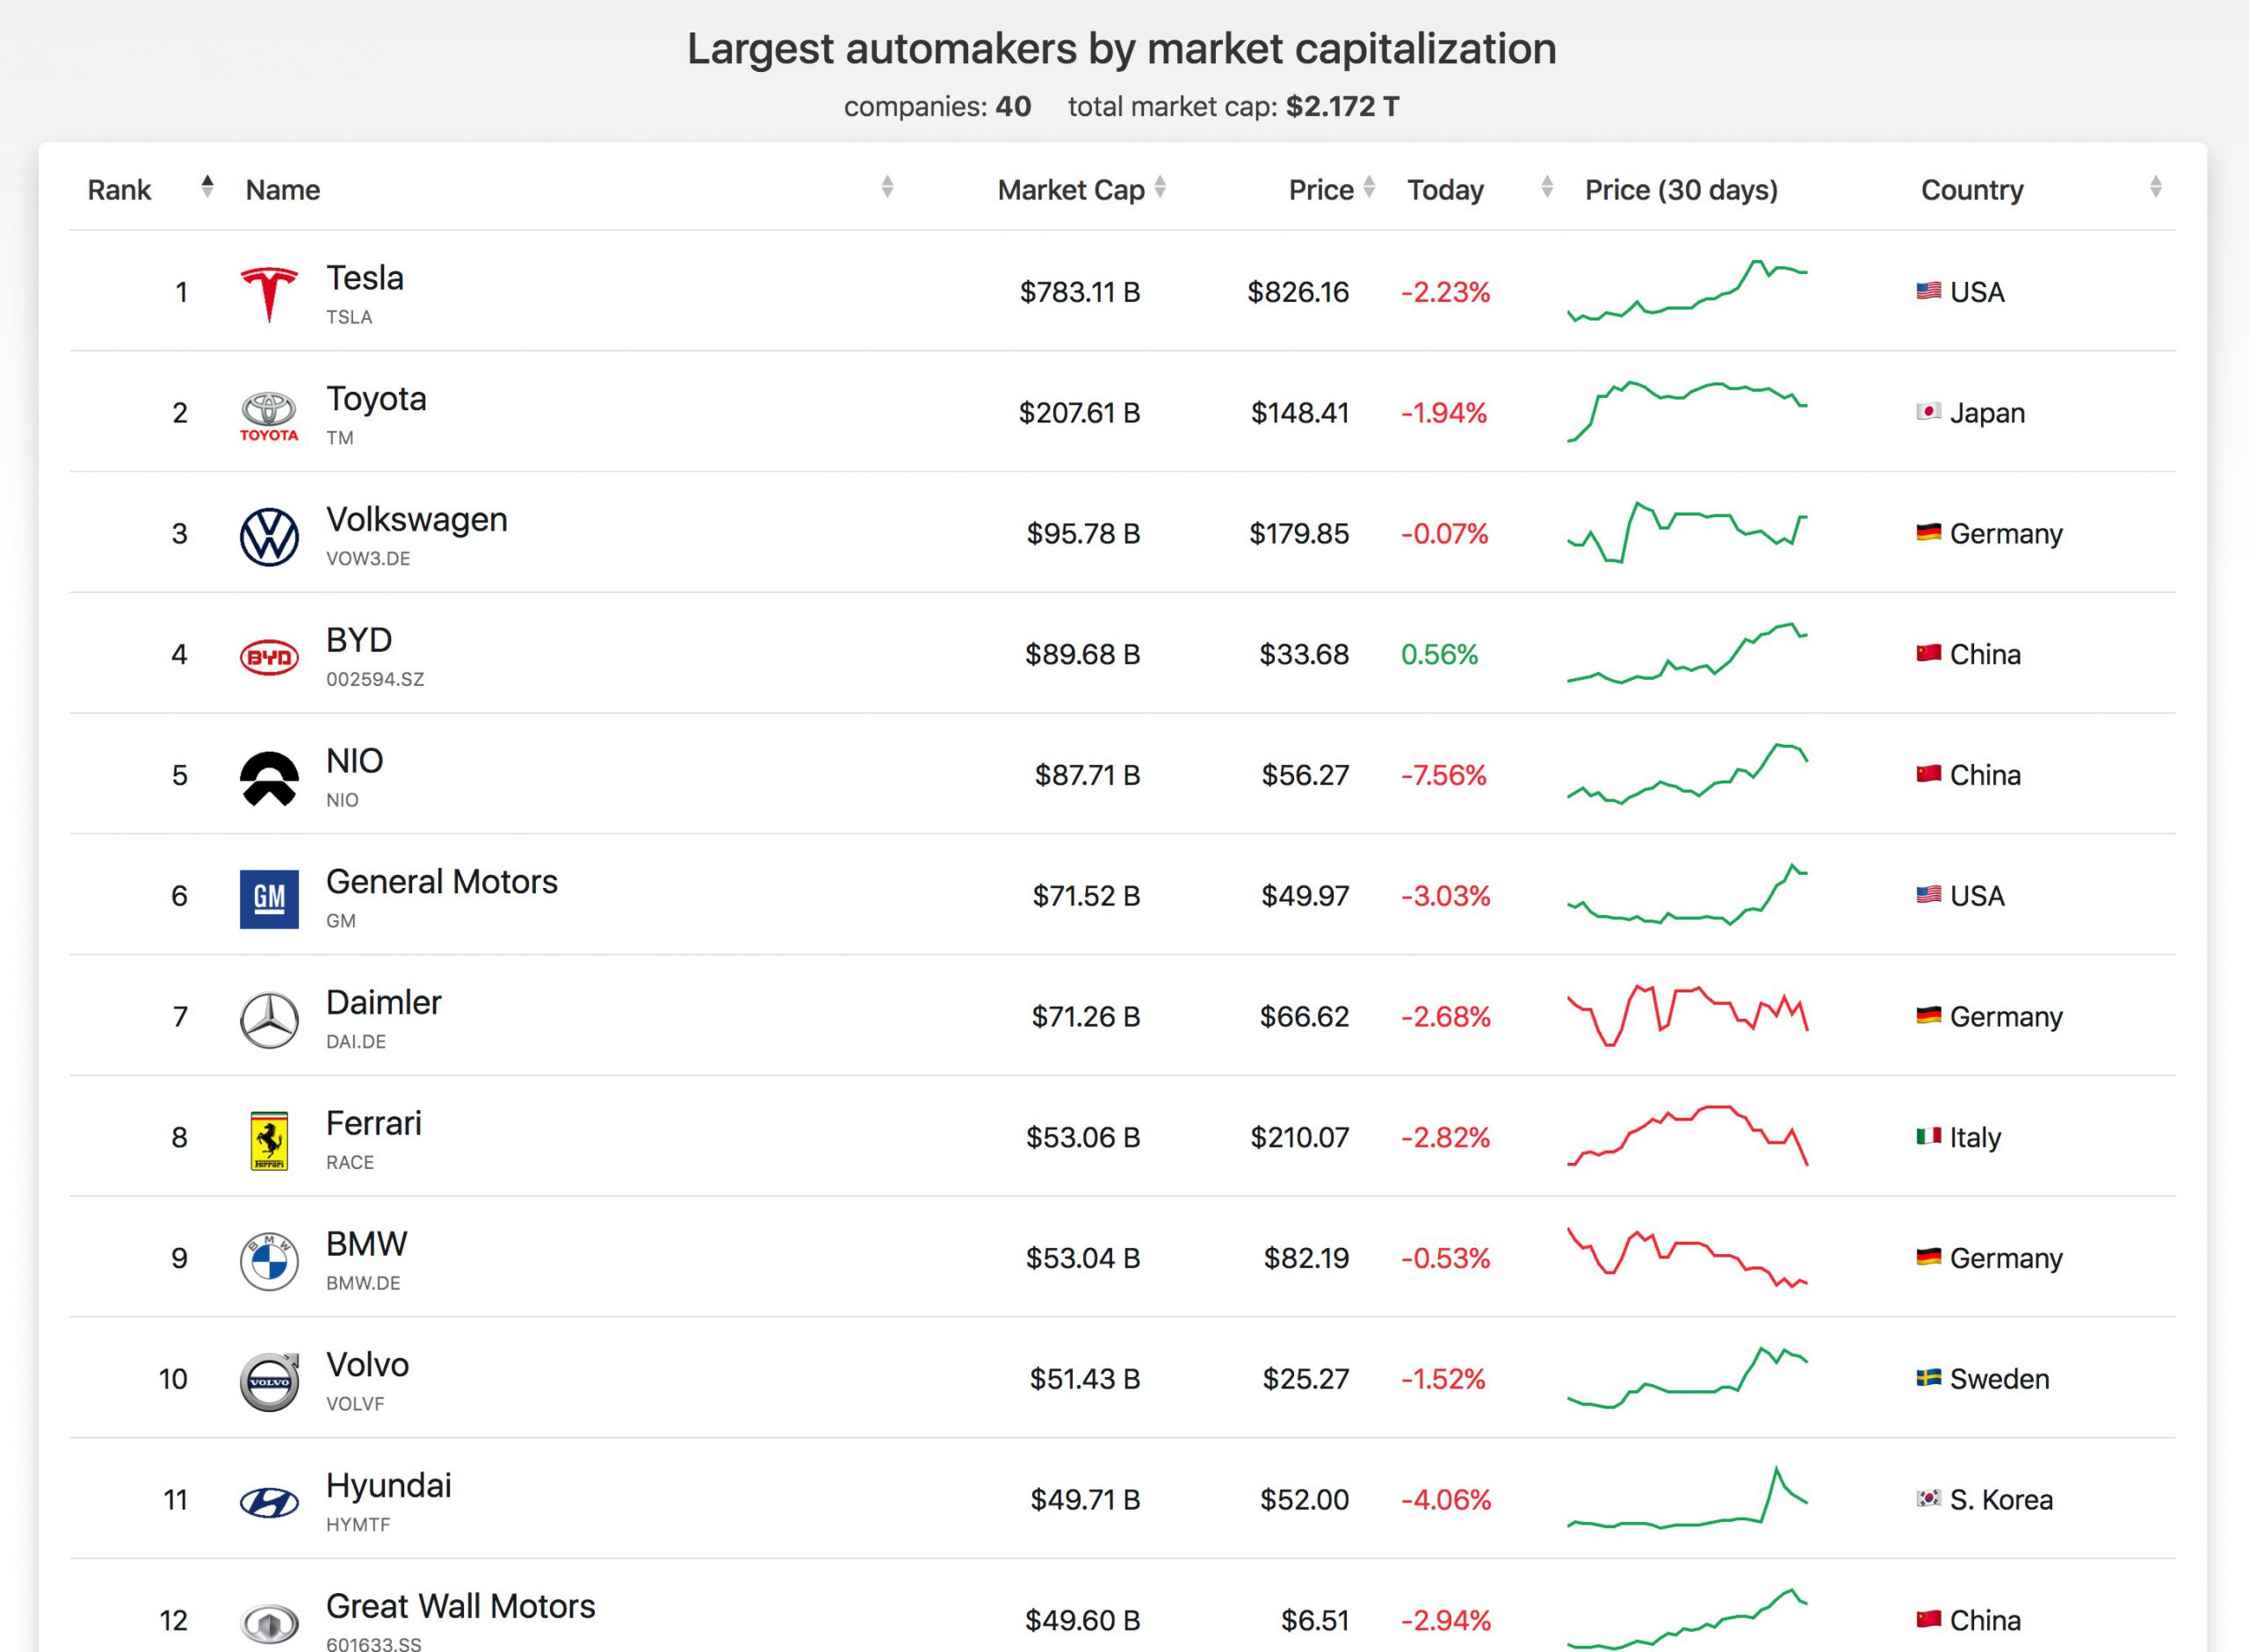2249x1652 pixels.
Task: Click the Ferrari prancing horse logo
Action: pos(269,1141)
